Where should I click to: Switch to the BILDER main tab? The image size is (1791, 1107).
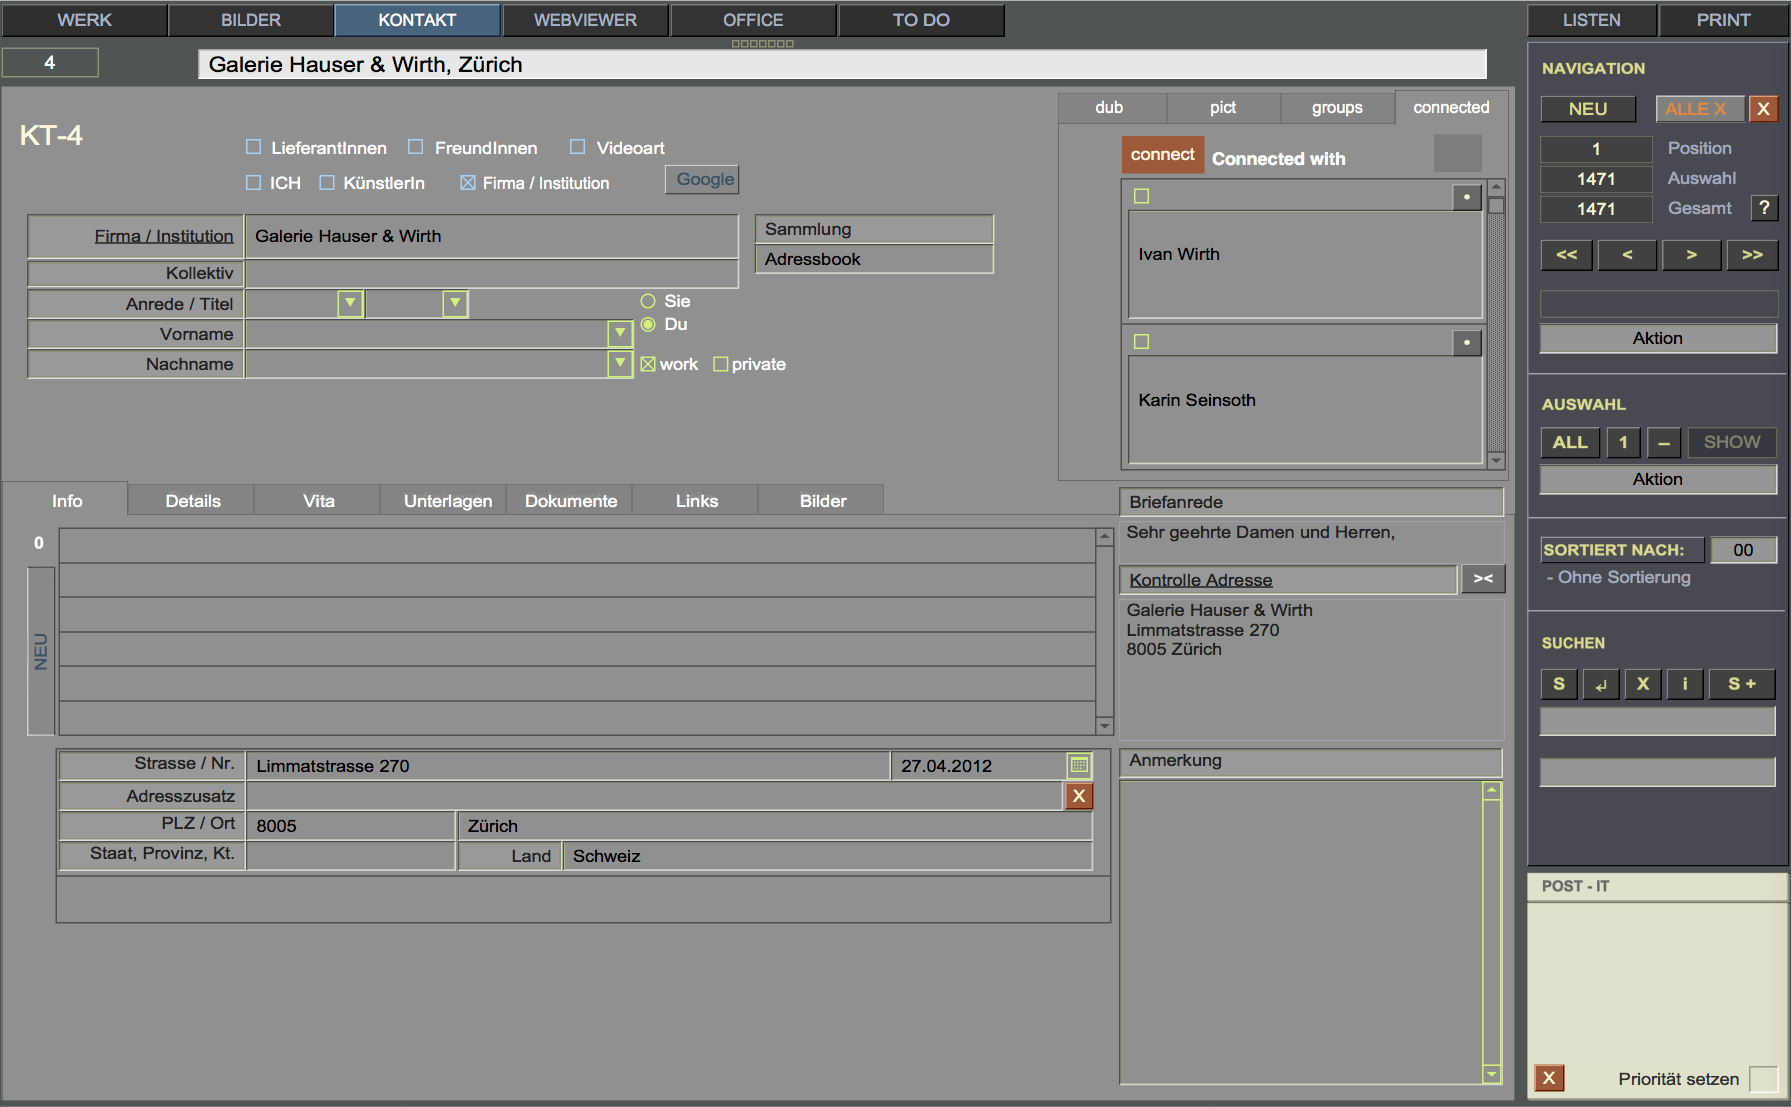[x=251, y=20]
